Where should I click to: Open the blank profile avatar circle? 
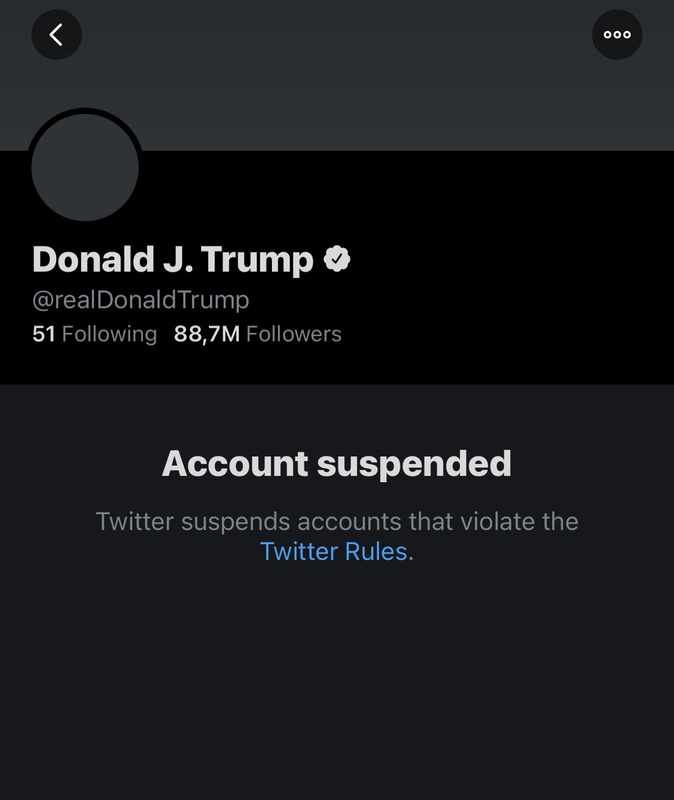tap(85, 167)
